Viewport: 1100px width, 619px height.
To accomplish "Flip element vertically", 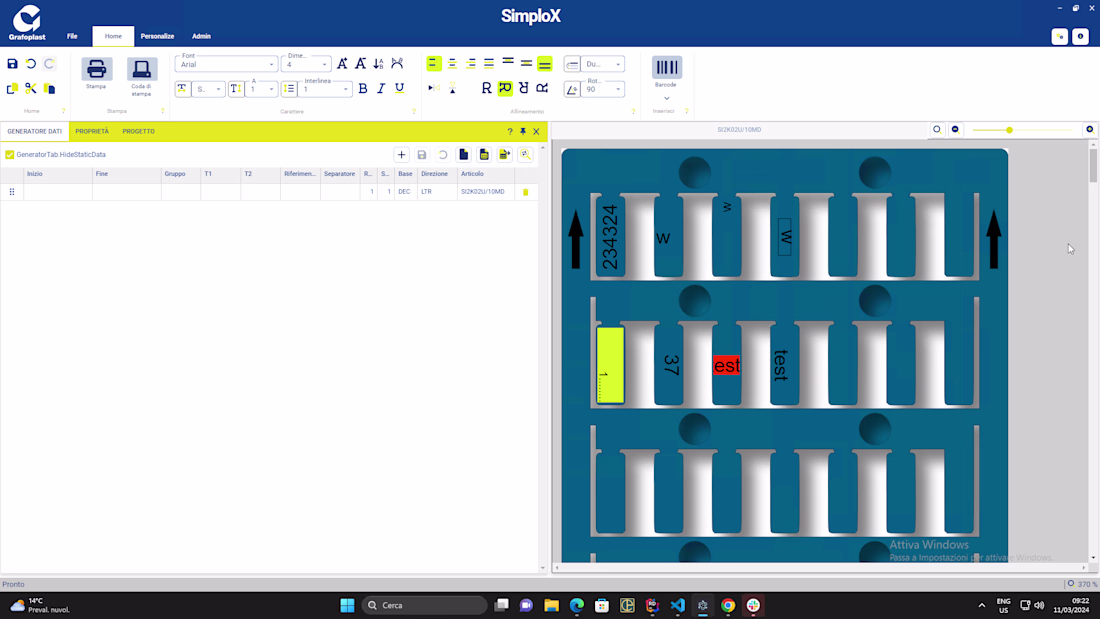I will coord(452,88).
